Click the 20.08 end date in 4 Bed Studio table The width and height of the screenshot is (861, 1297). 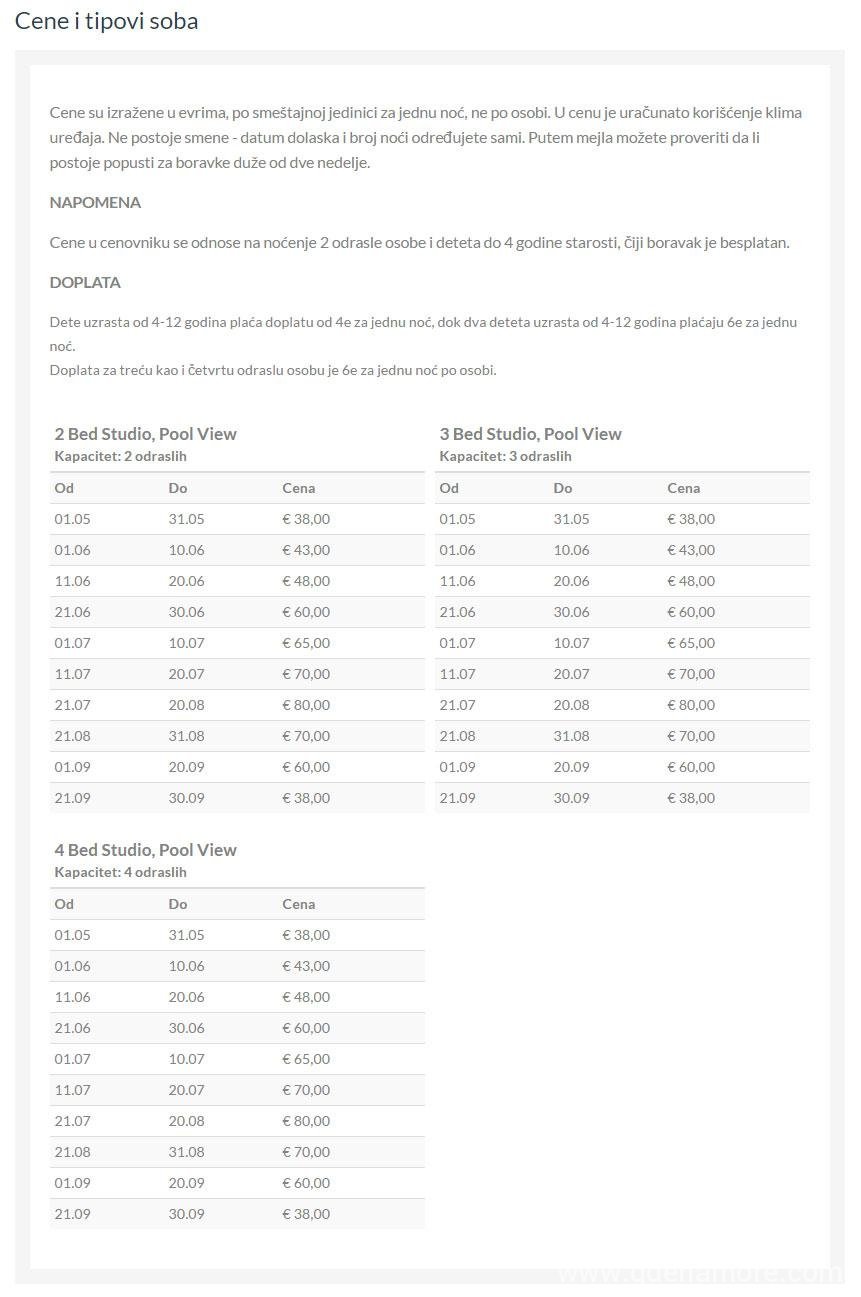point(186,1121)
